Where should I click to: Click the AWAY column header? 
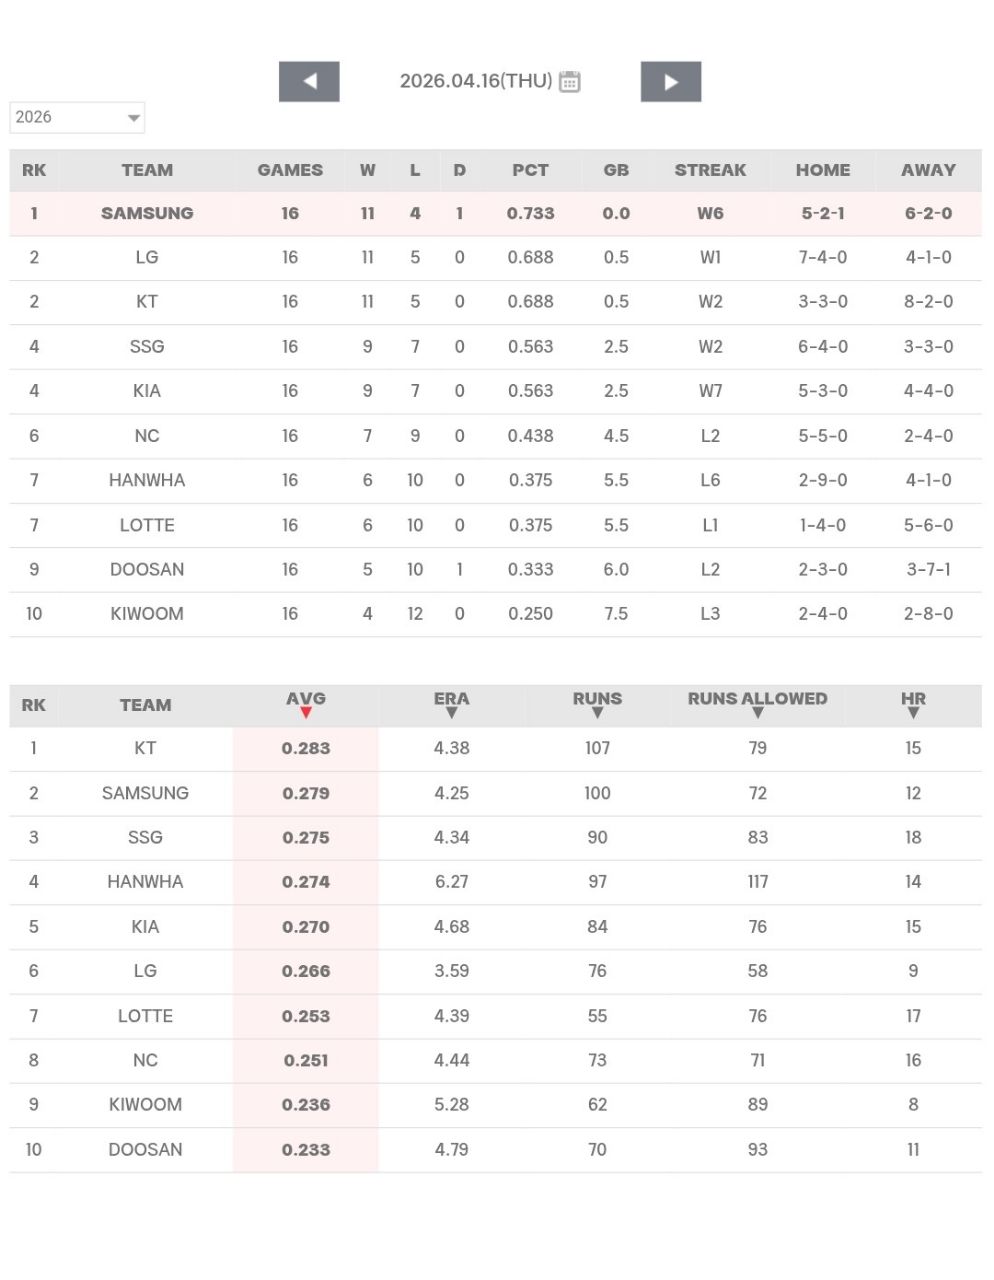tap(928, 170)
